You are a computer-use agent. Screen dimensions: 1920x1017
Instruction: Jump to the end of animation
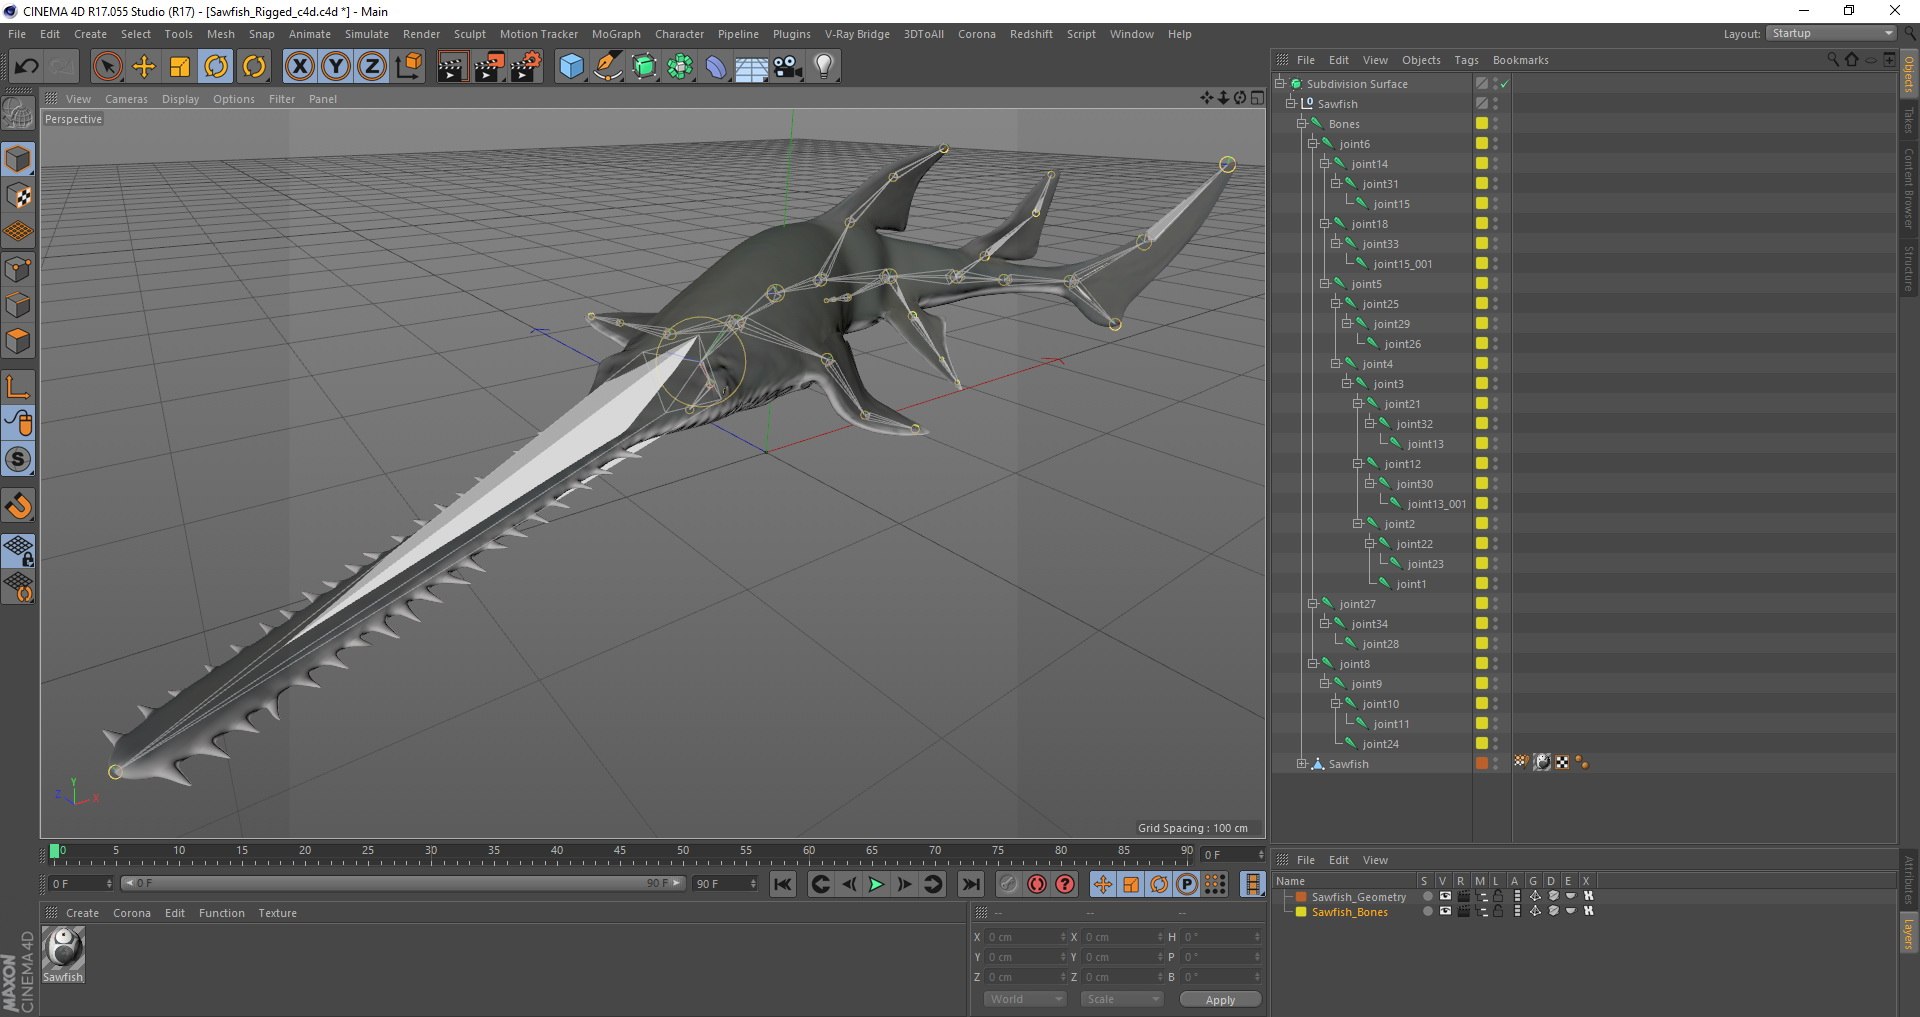point(970,884)
